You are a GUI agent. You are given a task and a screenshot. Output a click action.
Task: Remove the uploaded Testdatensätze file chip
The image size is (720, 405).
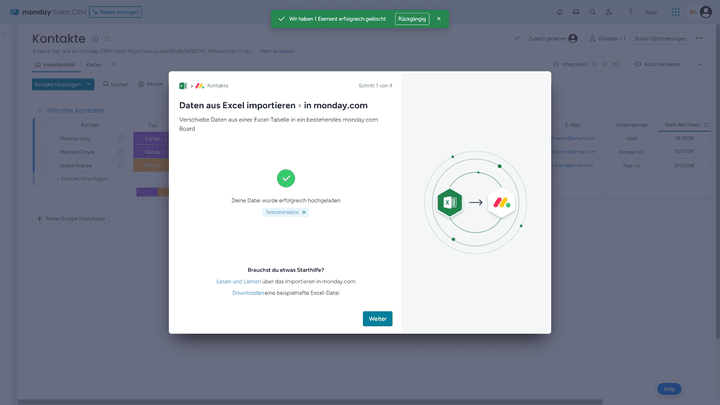[304, 212]
